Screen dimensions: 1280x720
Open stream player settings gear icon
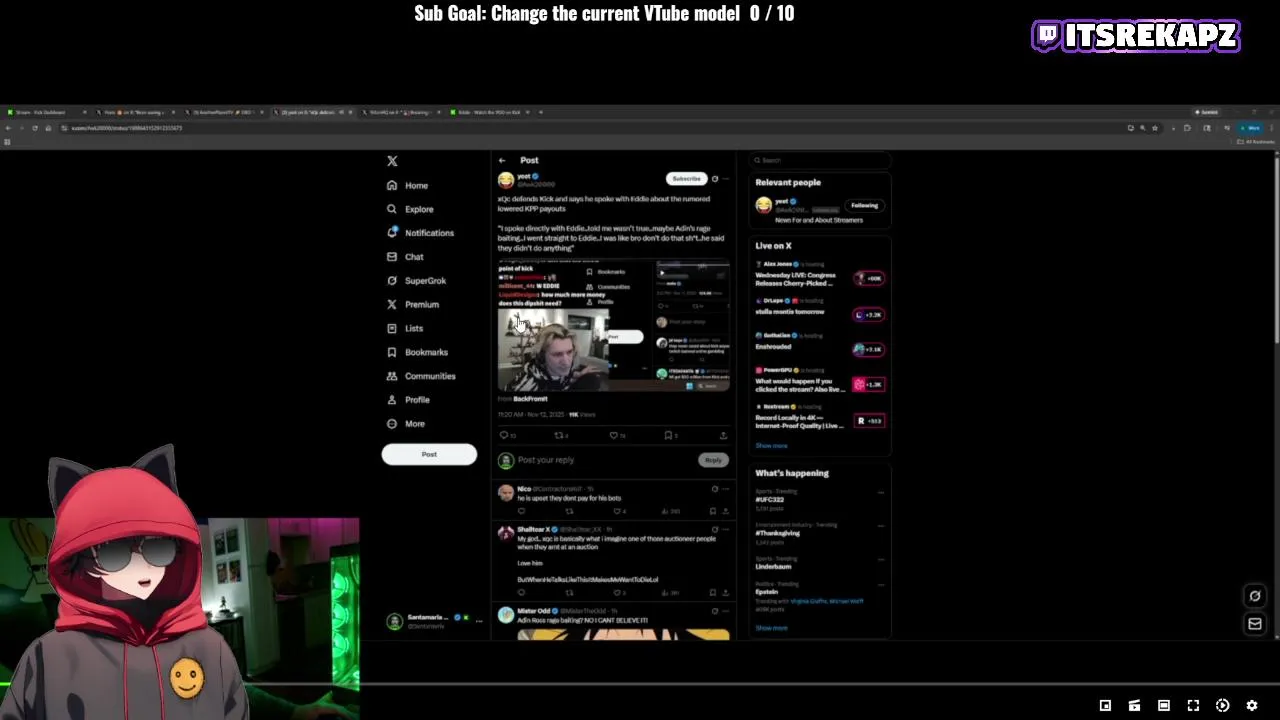coord(1252,706)
